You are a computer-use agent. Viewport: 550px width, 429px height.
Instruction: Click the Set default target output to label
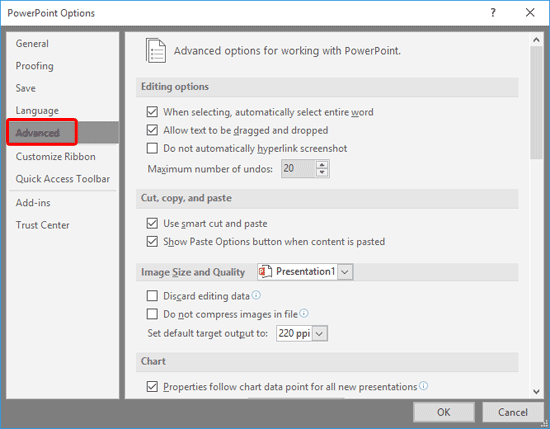(207, 333)
